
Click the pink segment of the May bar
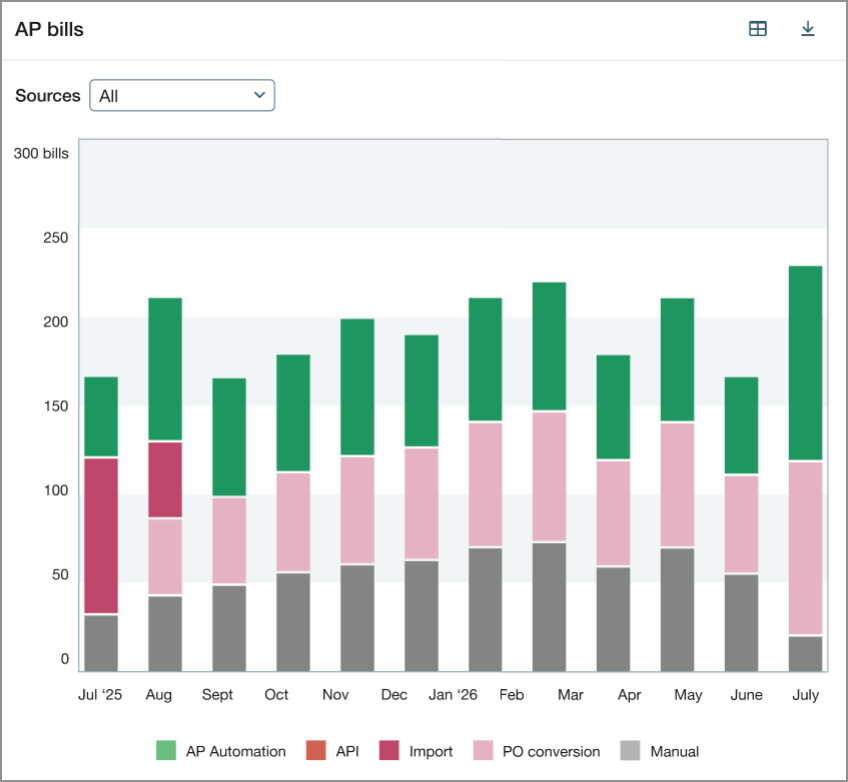point(687,480)
